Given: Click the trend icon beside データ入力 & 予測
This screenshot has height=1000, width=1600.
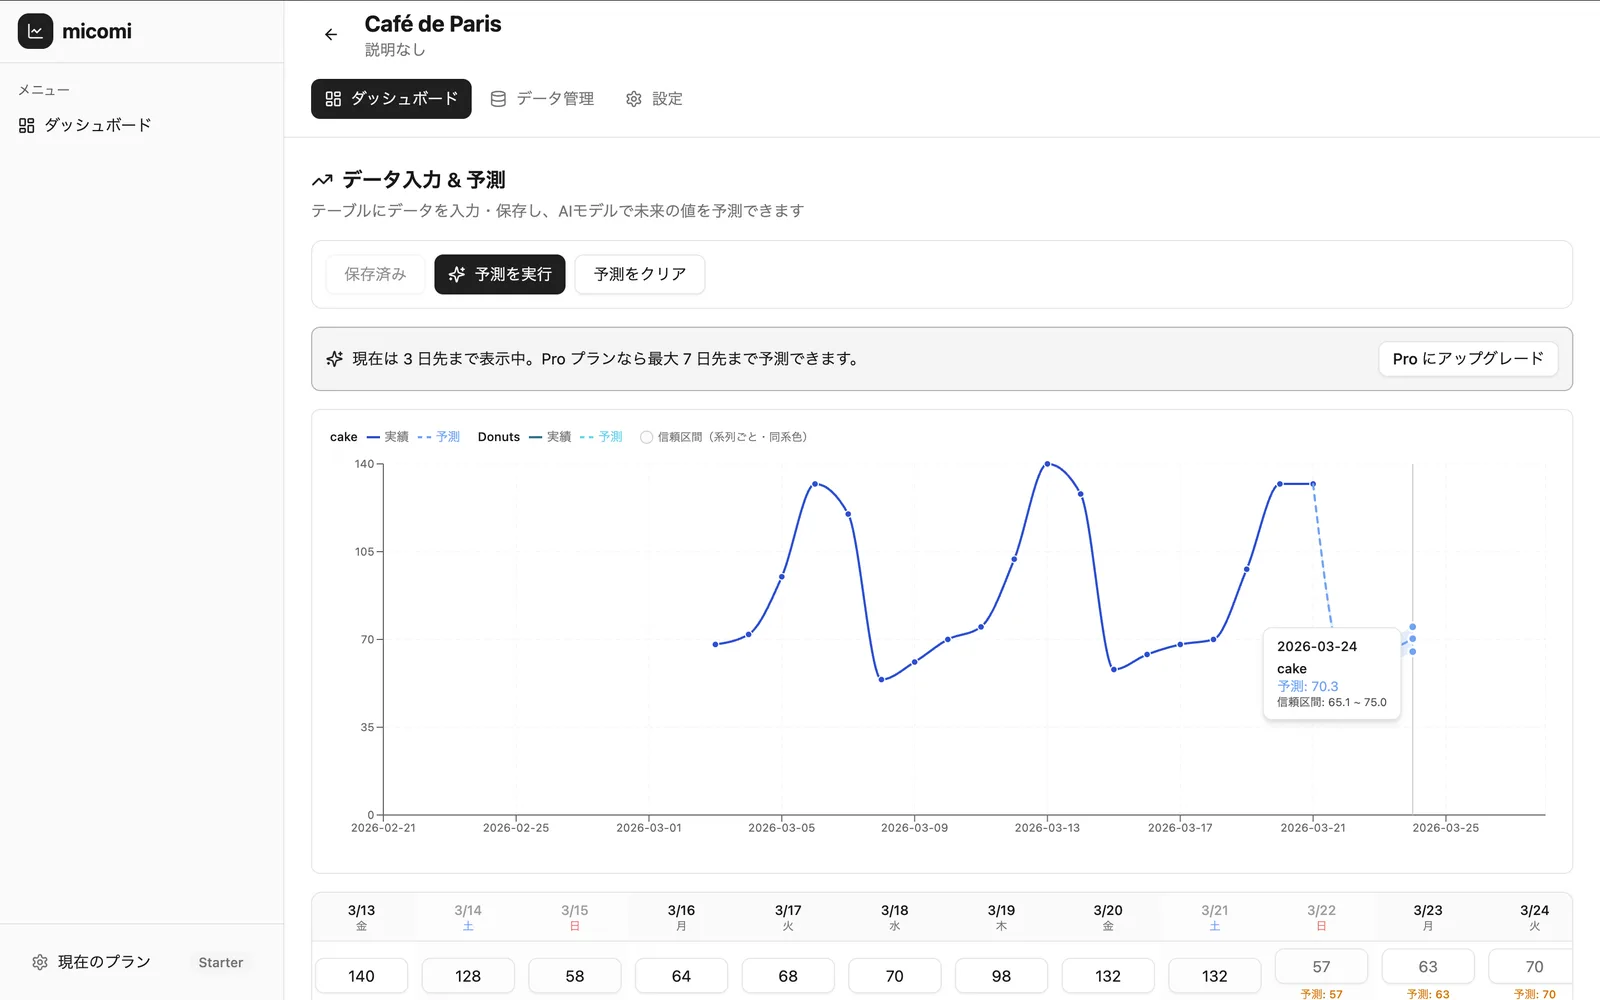Looking at the screenshot, I should [322, 181].
